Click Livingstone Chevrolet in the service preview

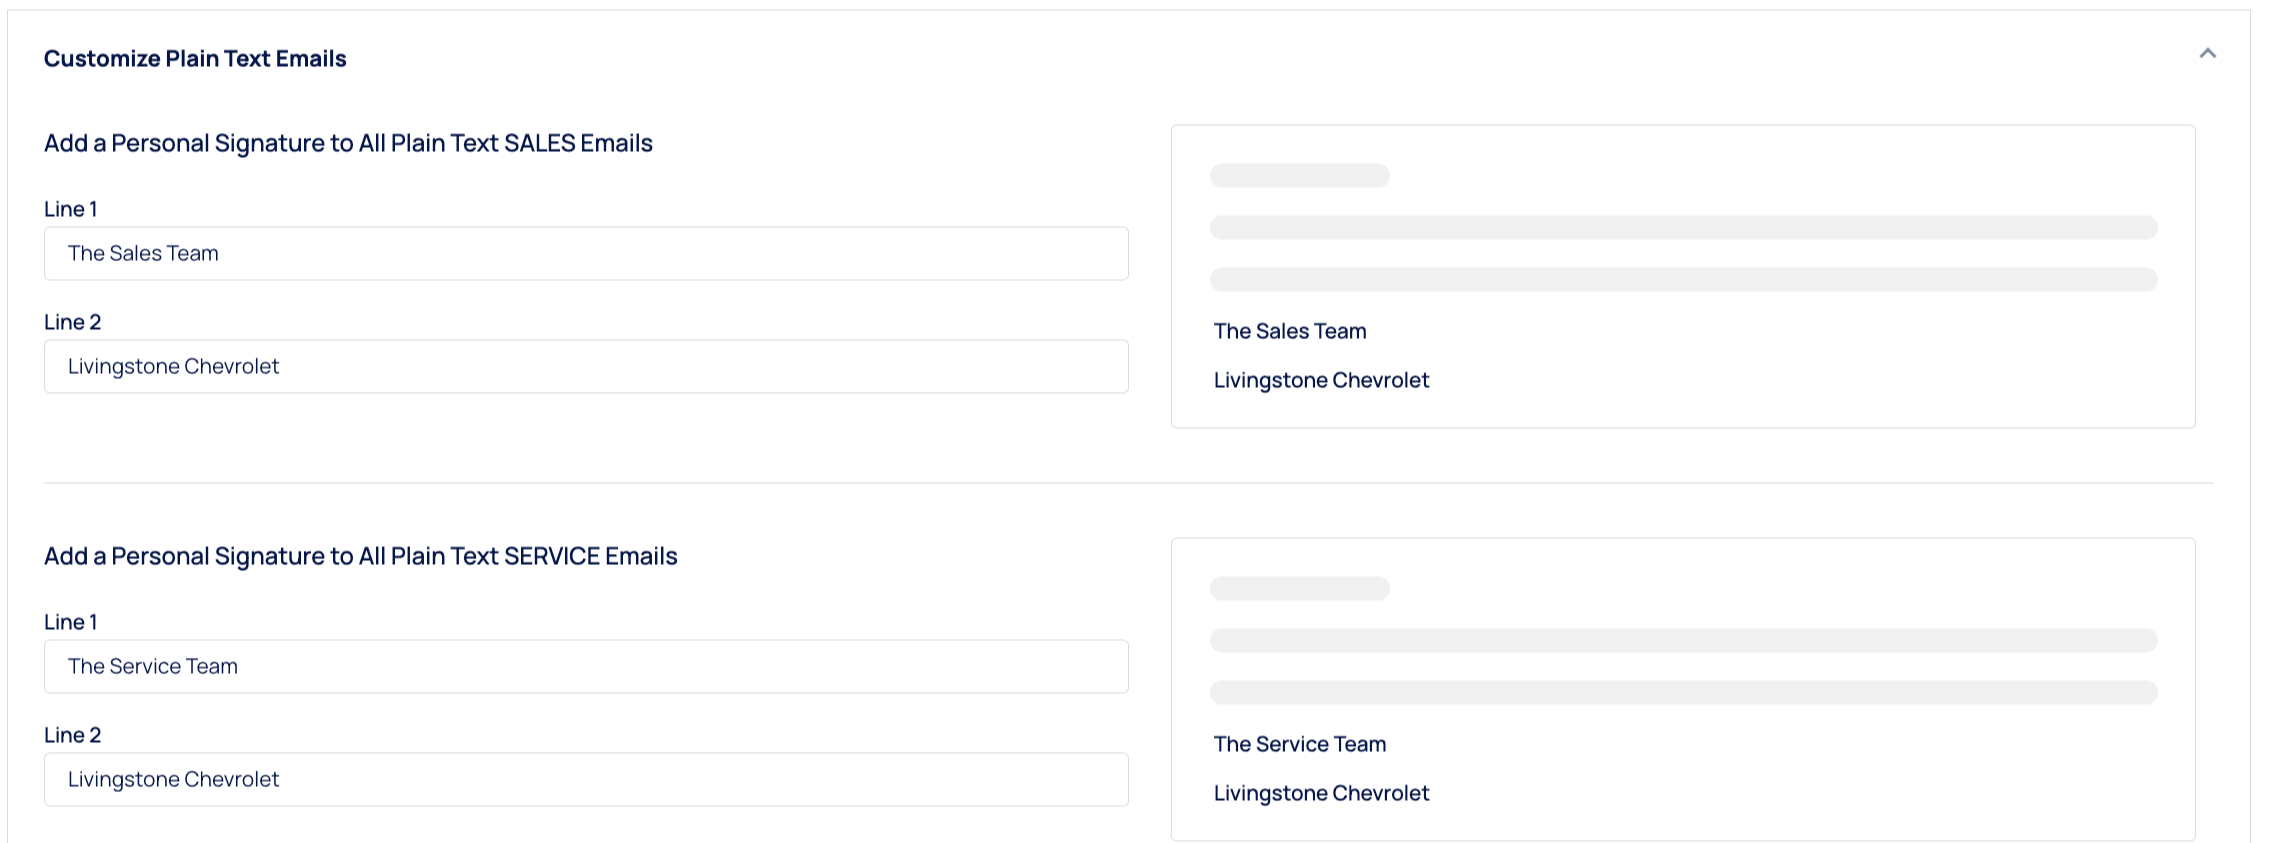[x=1321, y=794]
